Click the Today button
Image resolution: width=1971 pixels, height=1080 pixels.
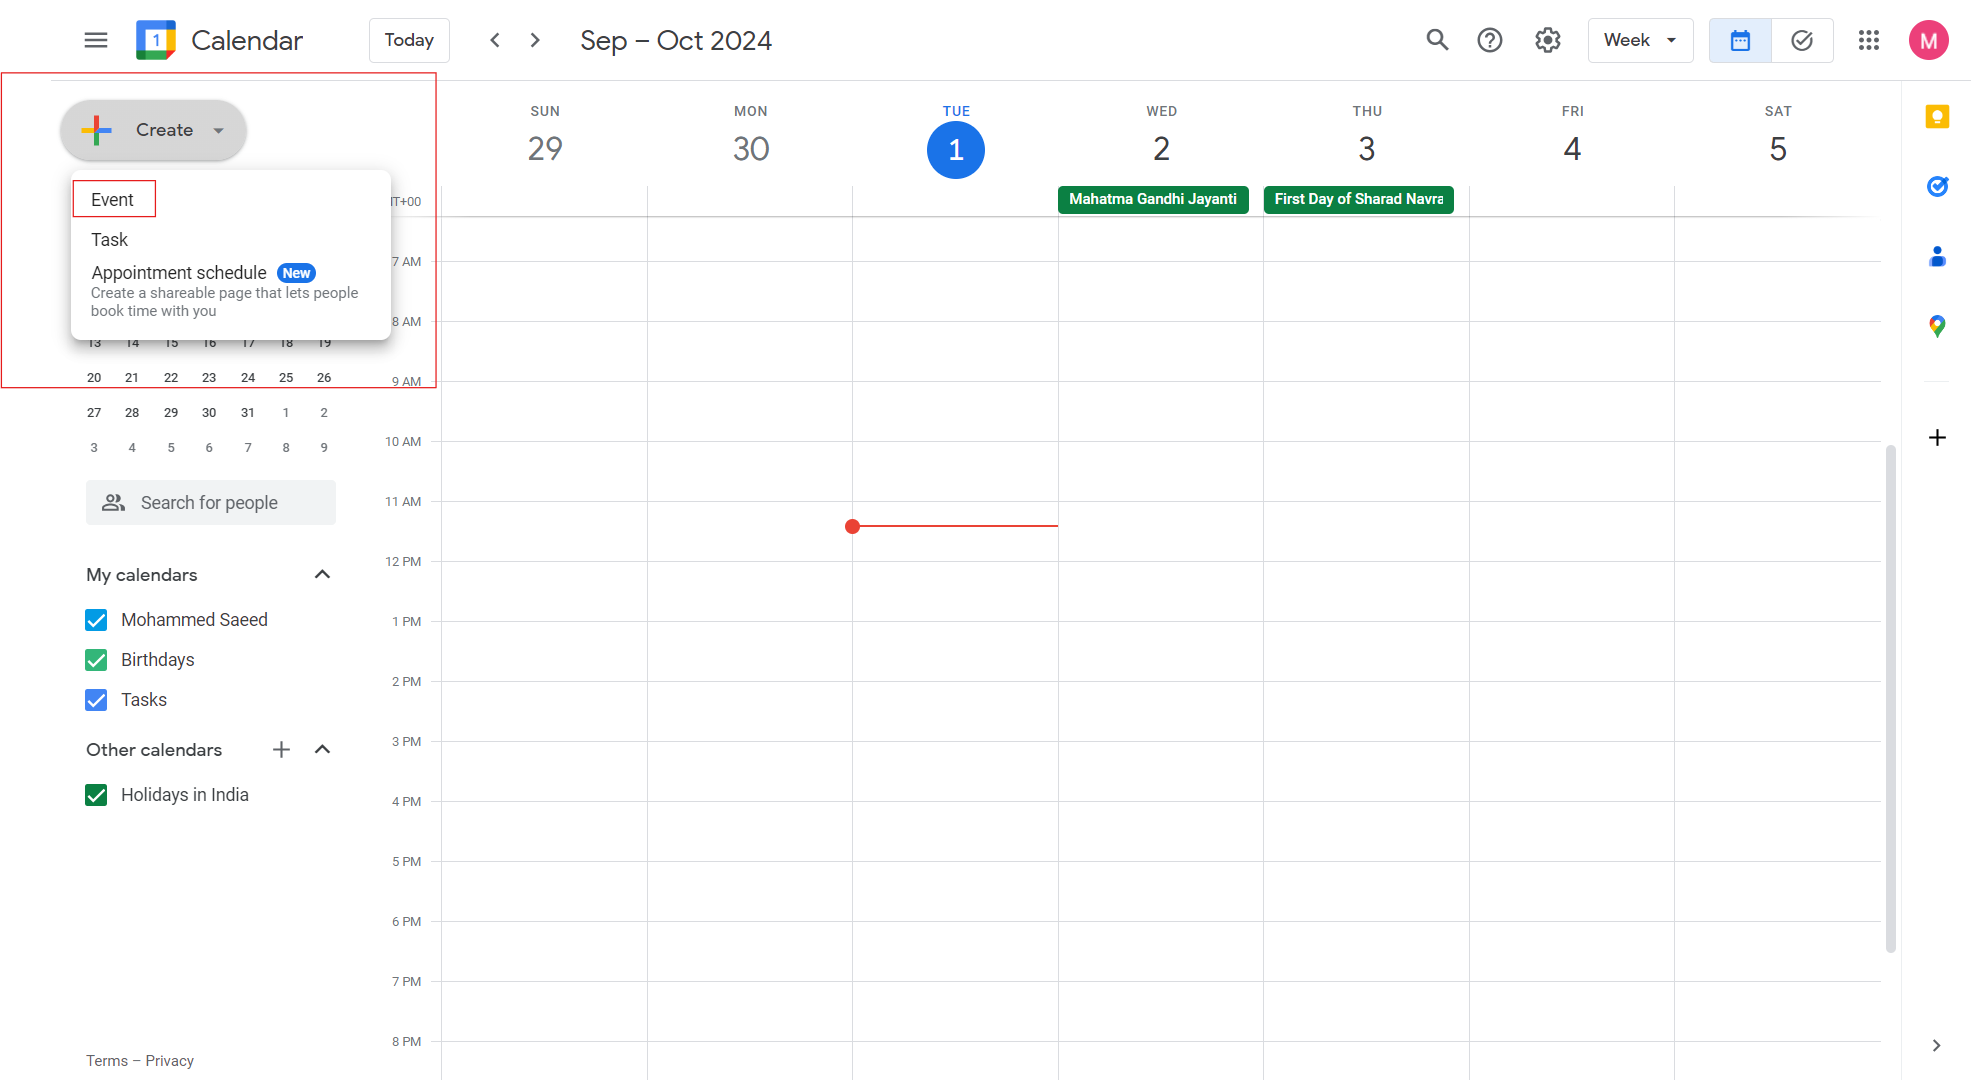click(409, 40)
